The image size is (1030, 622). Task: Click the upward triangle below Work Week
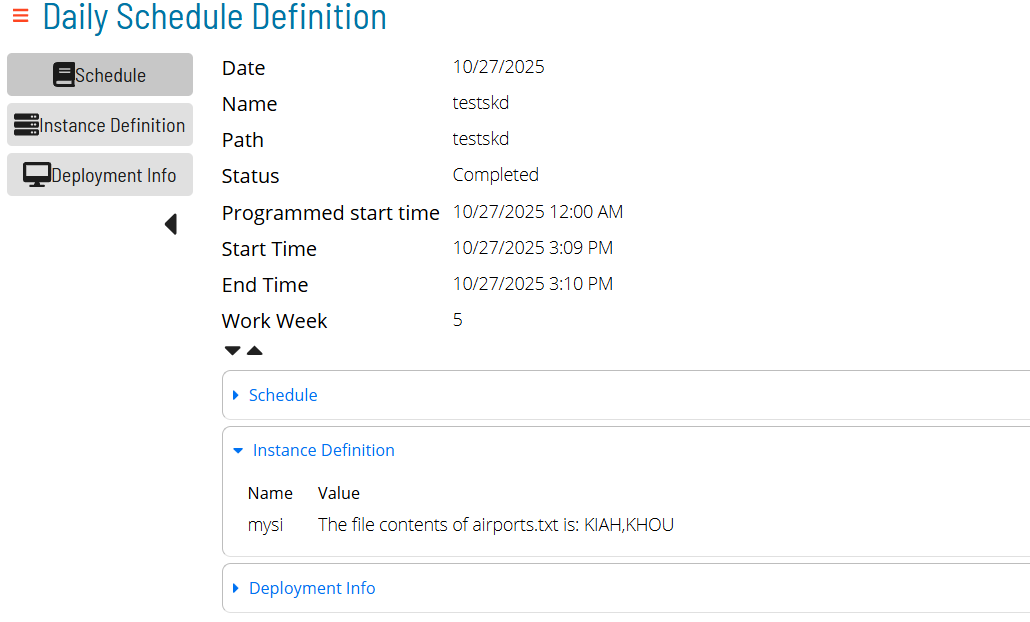click(255, 350)
